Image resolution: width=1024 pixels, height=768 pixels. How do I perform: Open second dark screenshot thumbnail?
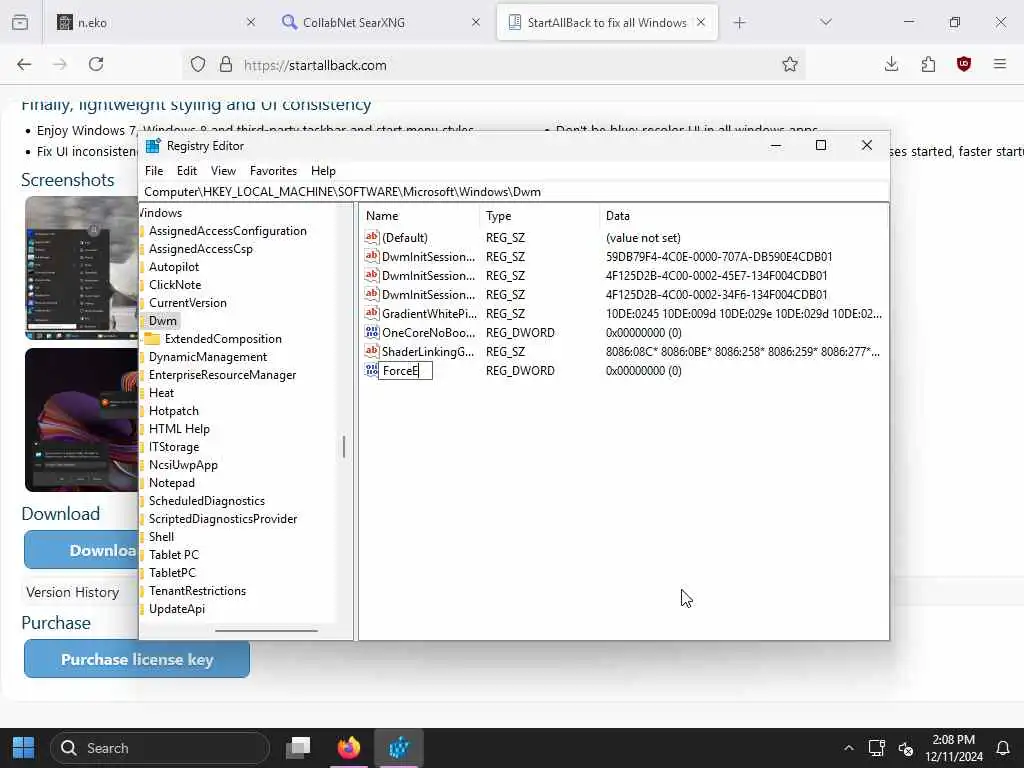click(82, 419)
